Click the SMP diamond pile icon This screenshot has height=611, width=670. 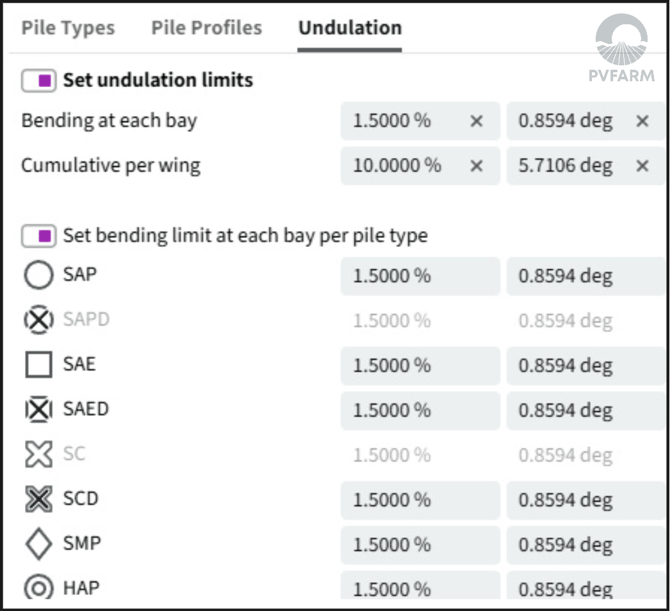point(38,544)
